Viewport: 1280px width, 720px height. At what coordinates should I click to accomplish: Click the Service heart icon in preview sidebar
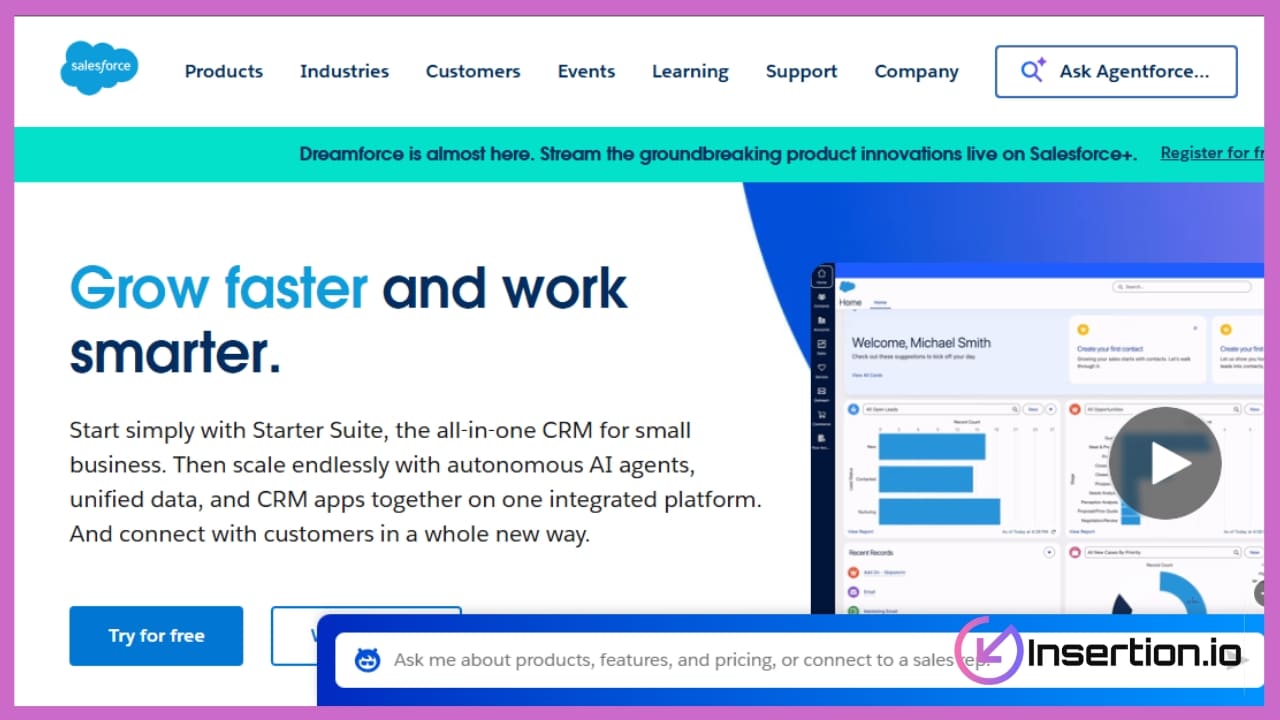pyautogui.click(x=822, y=369)
